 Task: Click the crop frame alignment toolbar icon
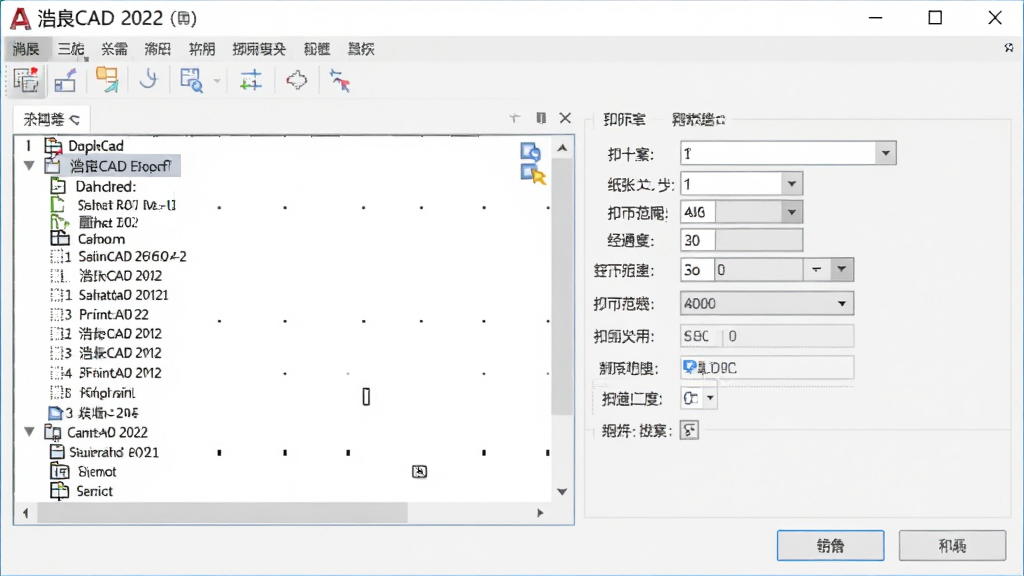tap(251, 81)
